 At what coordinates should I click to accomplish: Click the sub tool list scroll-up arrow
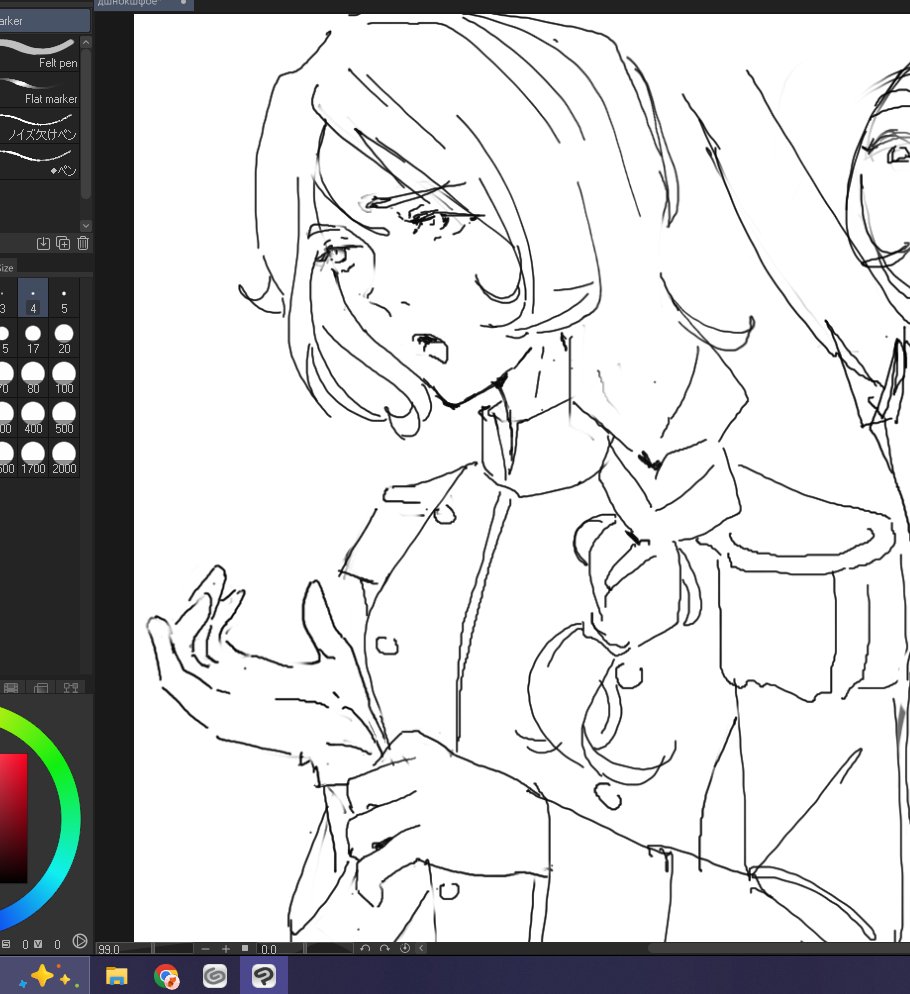pyautogui.click(x=86, y=42)
